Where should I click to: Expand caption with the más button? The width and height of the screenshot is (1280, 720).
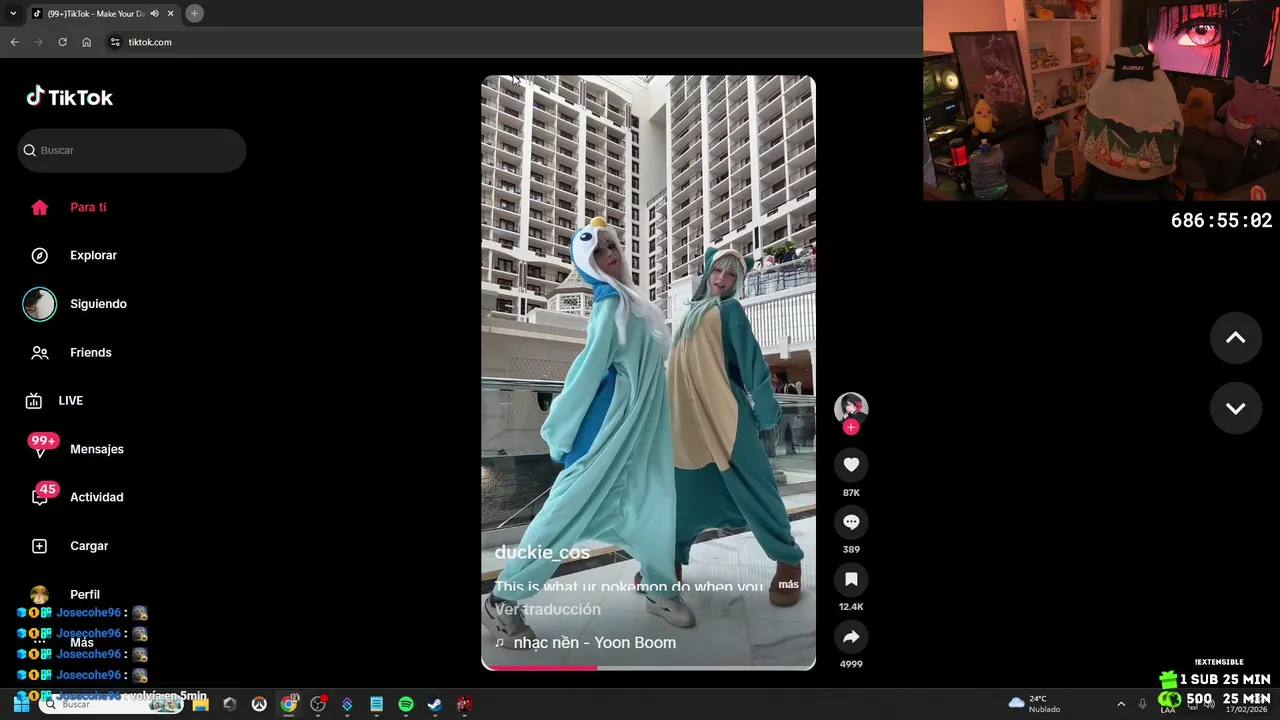pos(788,584)
